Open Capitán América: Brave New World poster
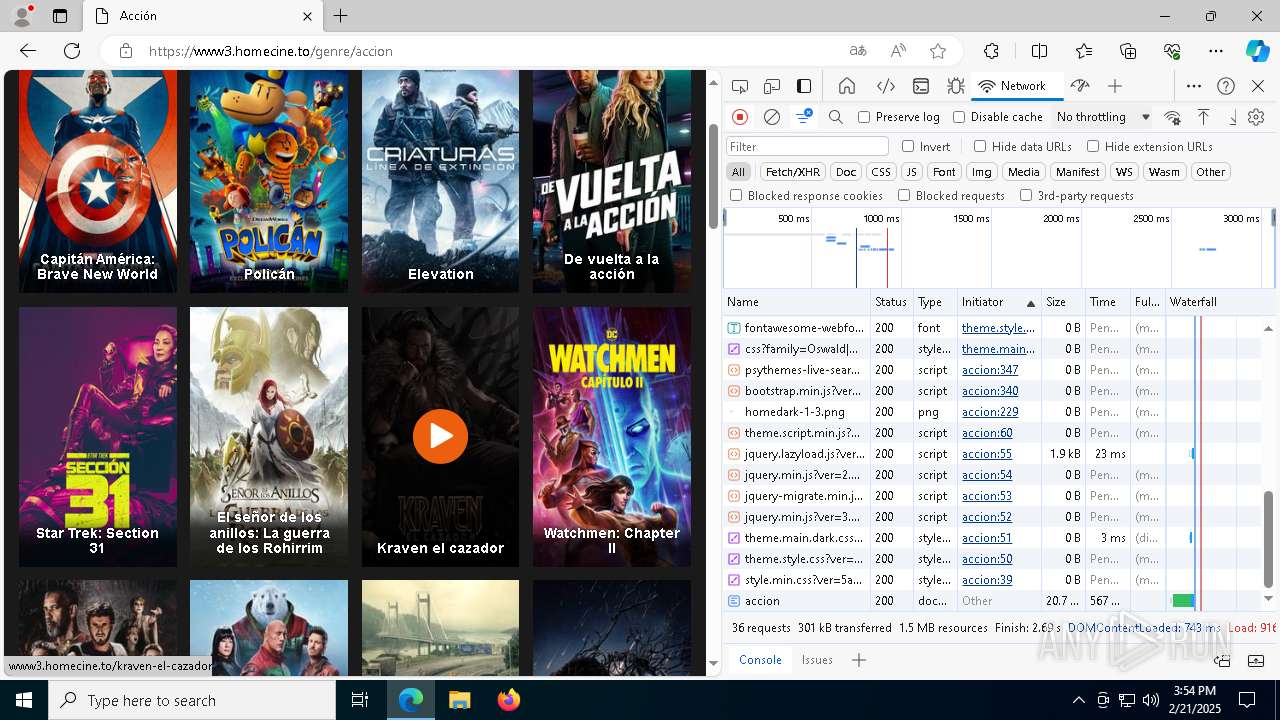 [98, 181]
